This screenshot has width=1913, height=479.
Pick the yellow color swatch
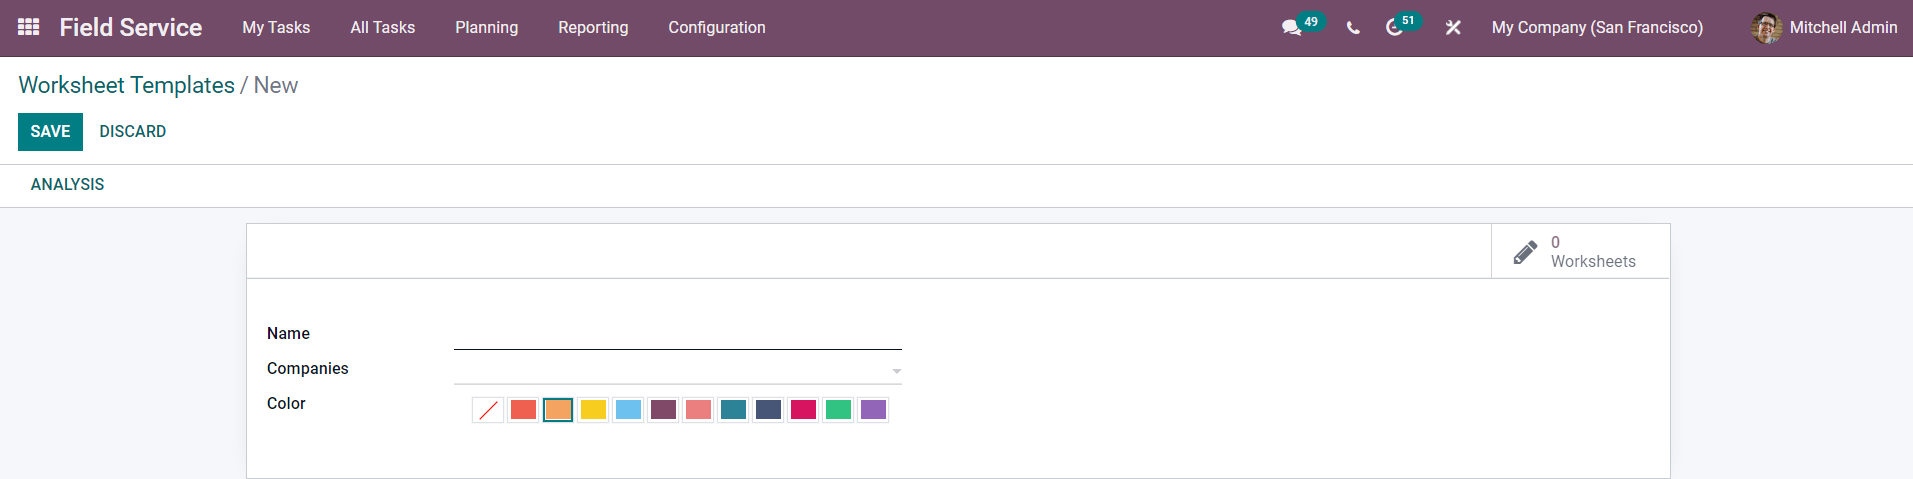tap(593, 410)
